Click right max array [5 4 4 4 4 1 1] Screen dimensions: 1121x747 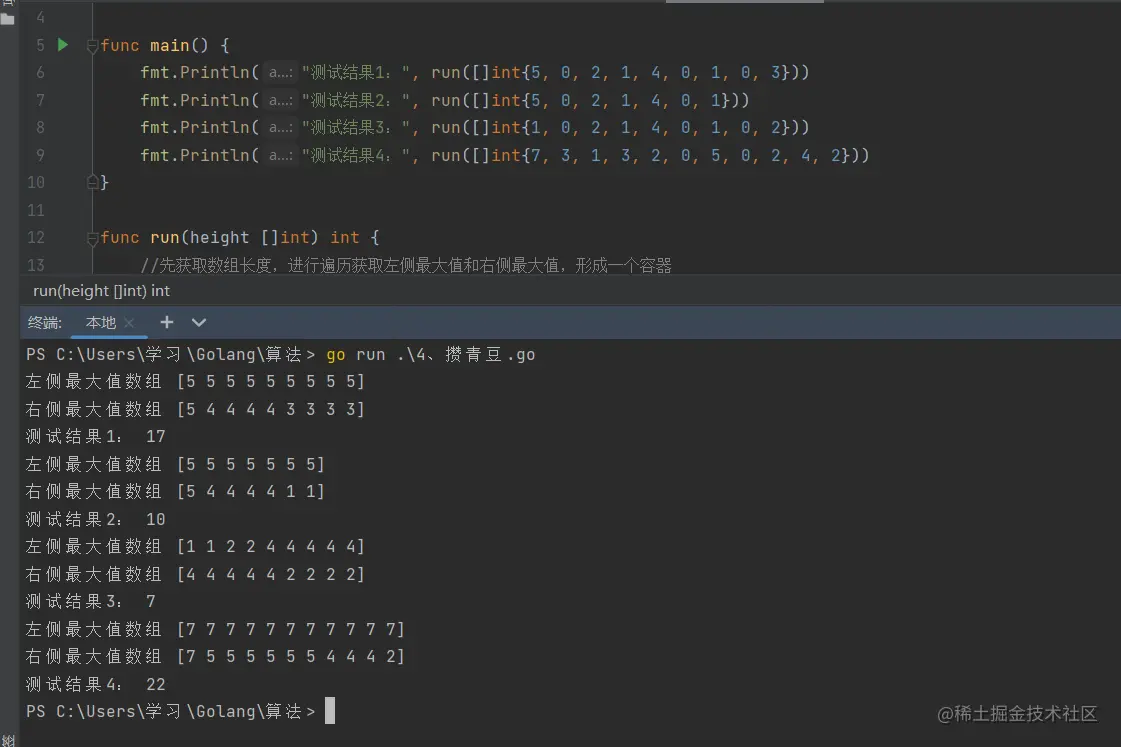pyautogui.click(x=251, y=492)
